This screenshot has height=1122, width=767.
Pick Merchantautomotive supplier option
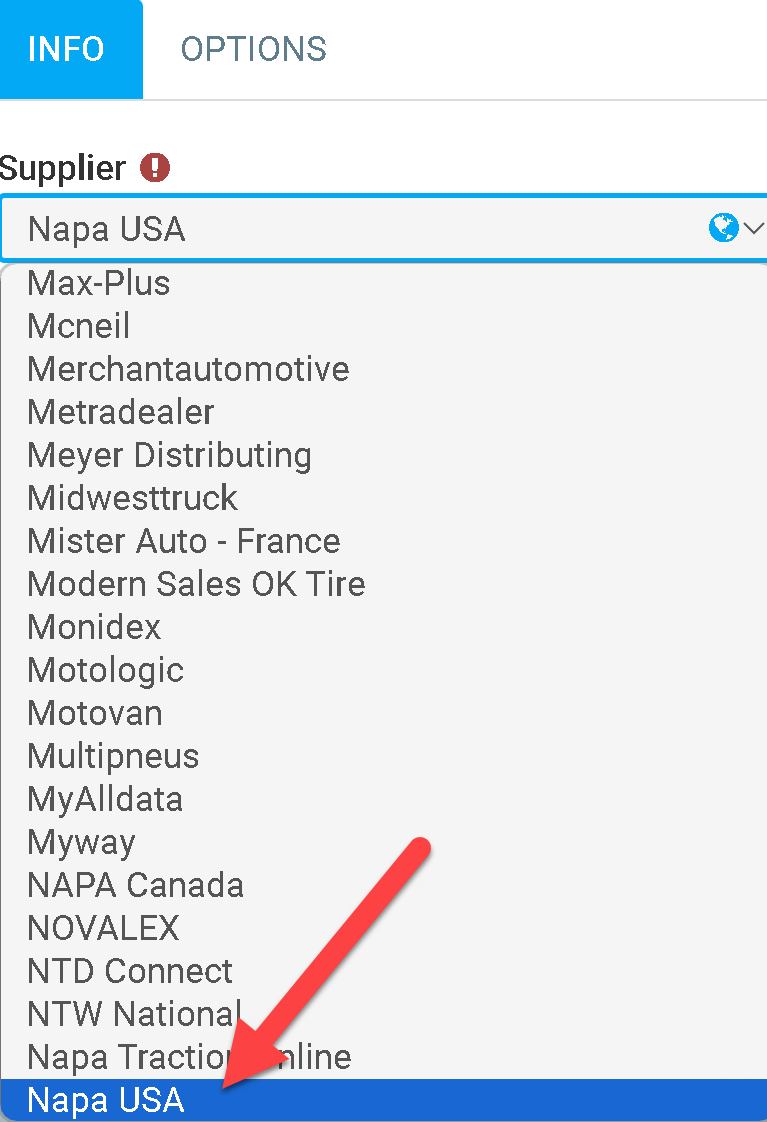click(x=189, y=369)
